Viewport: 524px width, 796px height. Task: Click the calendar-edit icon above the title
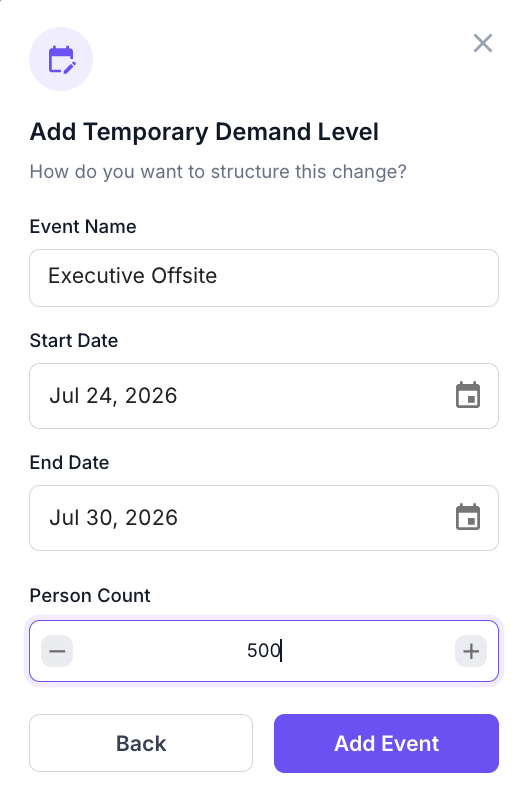(61, 59)
